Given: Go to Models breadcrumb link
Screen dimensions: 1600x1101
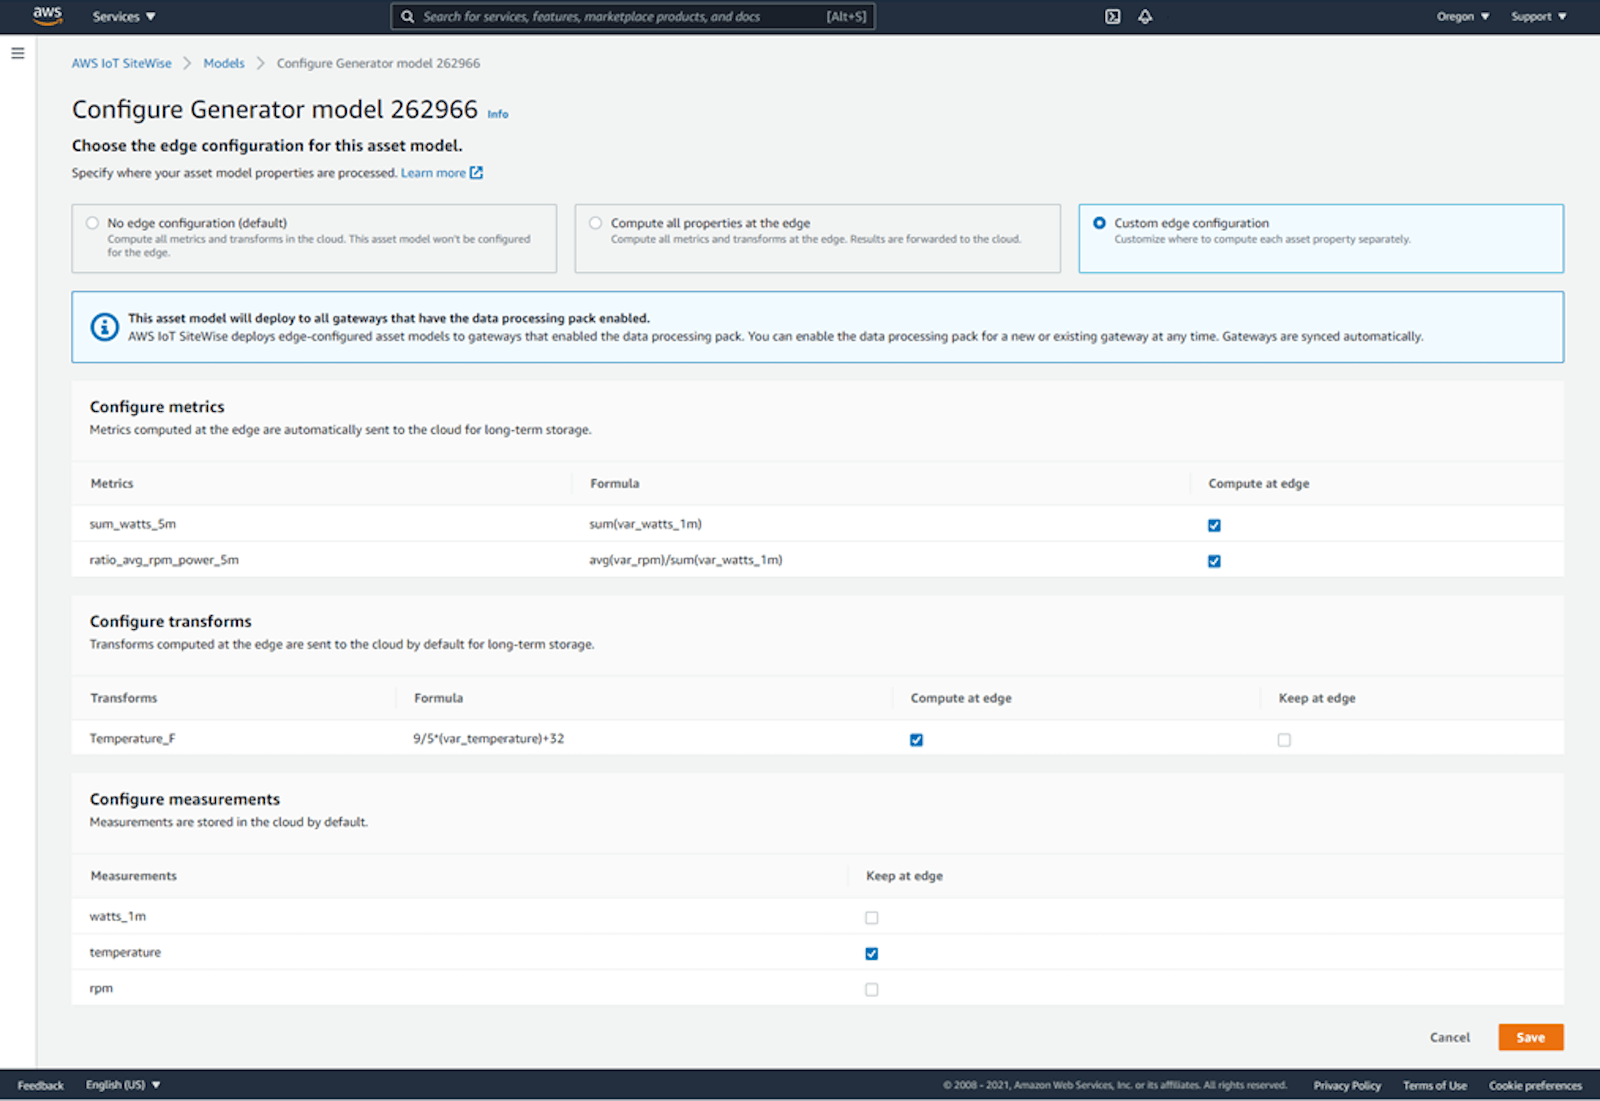Looking at the screenshot, I should coord(224,63).
